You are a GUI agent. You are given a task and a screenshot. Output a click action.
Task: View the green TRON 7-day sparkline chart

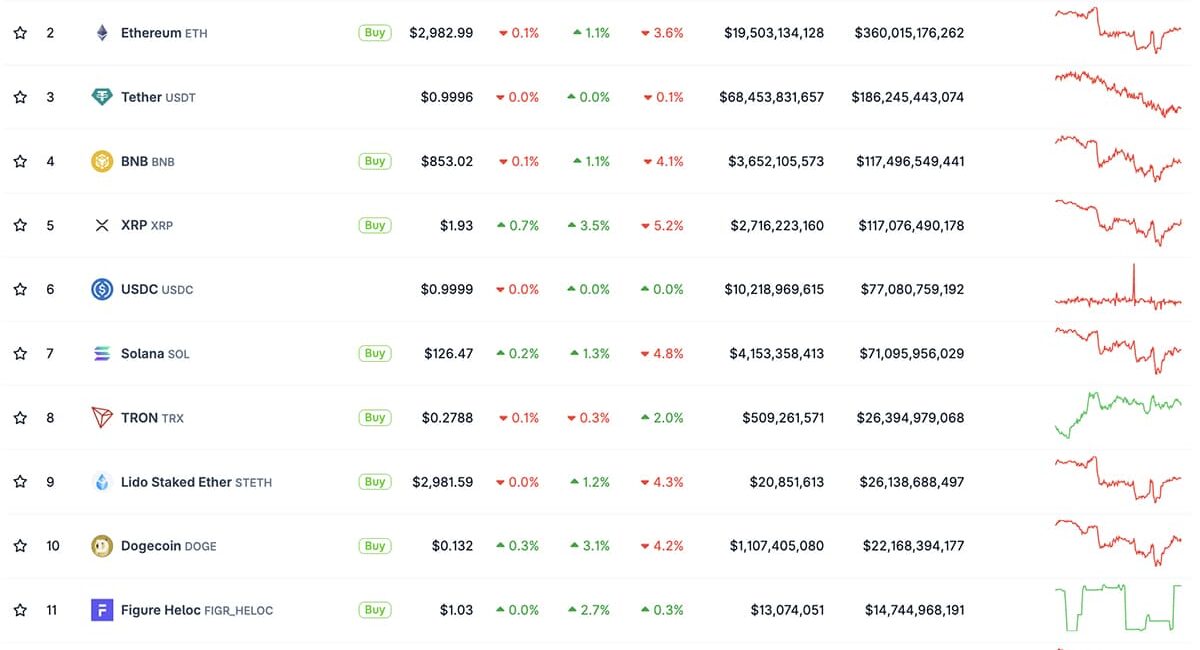point(1118,414)
